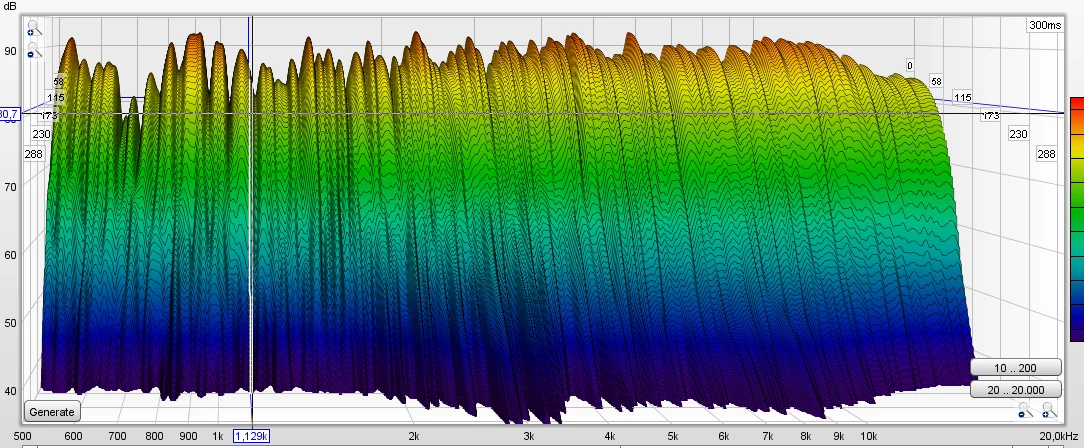The width and height of the screenshot is (1084, 448).
Task: Click the 10k frequency axis label
Action: point(868,436)
